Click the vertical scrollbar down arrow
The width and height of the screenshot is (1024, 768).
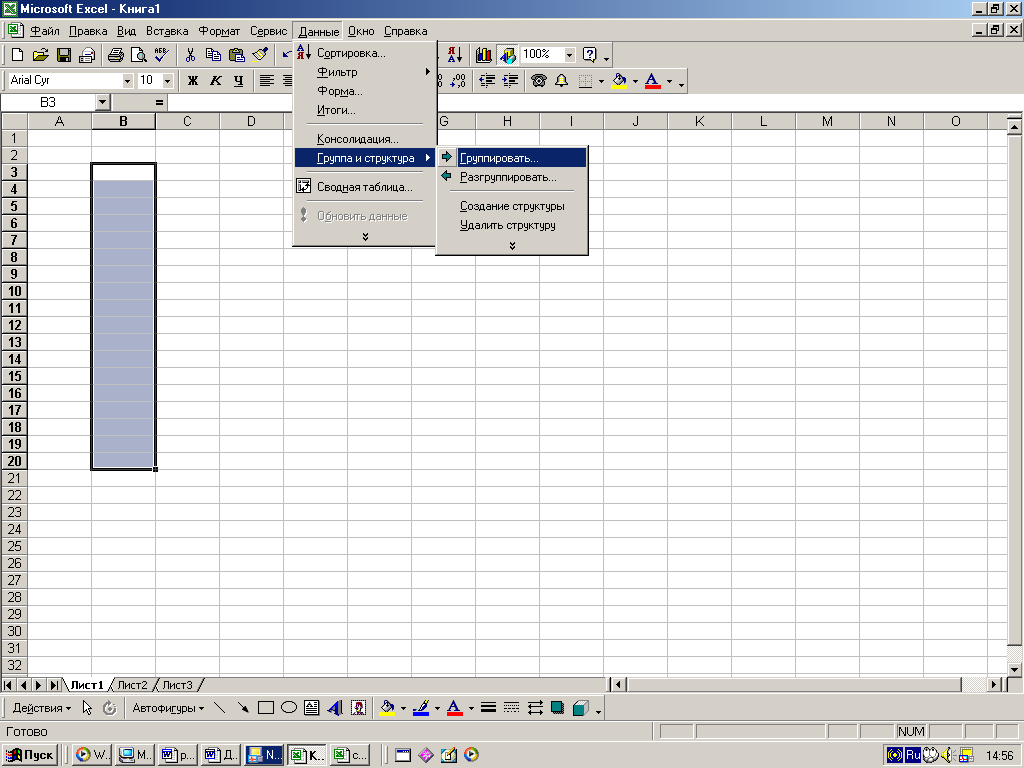1014,669
